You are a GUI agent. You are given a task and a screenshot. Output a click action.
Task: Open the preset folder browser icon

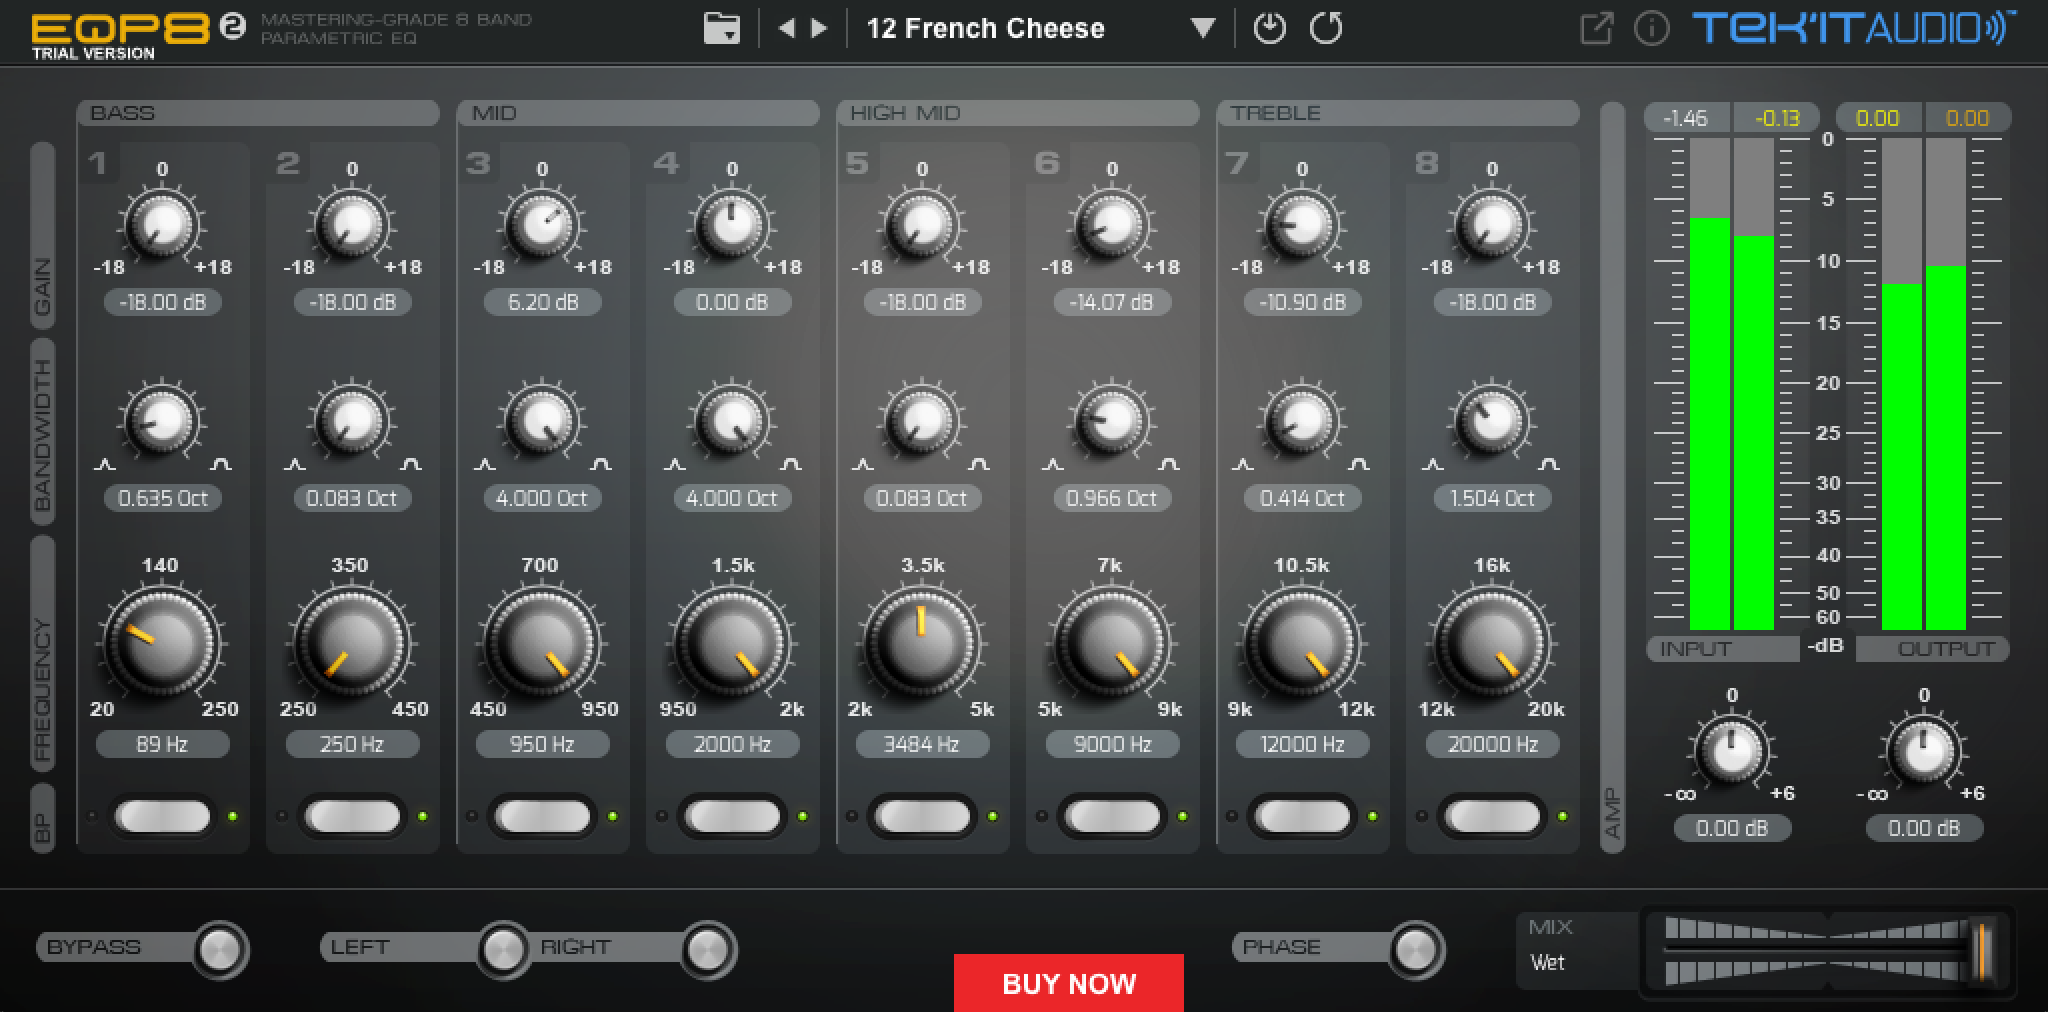point(721,28)
